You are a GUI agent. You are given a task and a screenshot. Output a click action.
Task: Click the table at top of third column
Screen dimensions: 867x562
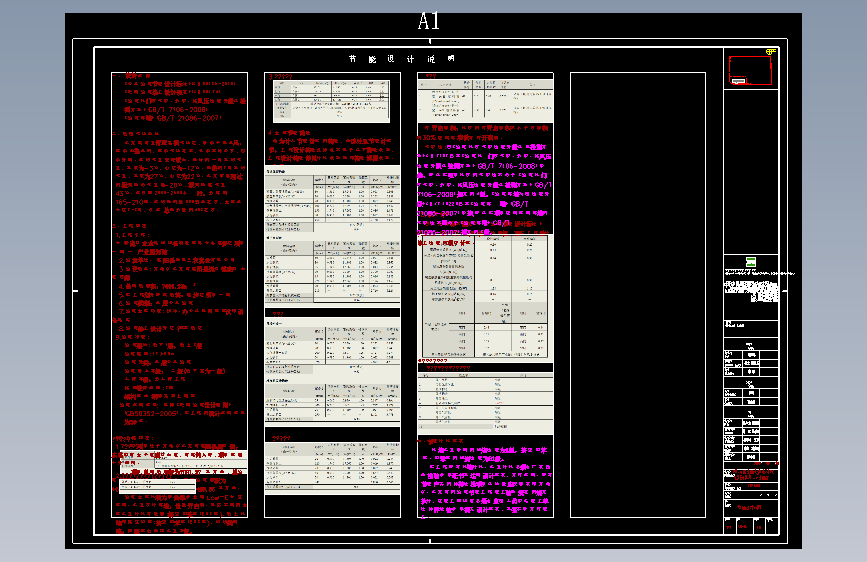point(485,101)
